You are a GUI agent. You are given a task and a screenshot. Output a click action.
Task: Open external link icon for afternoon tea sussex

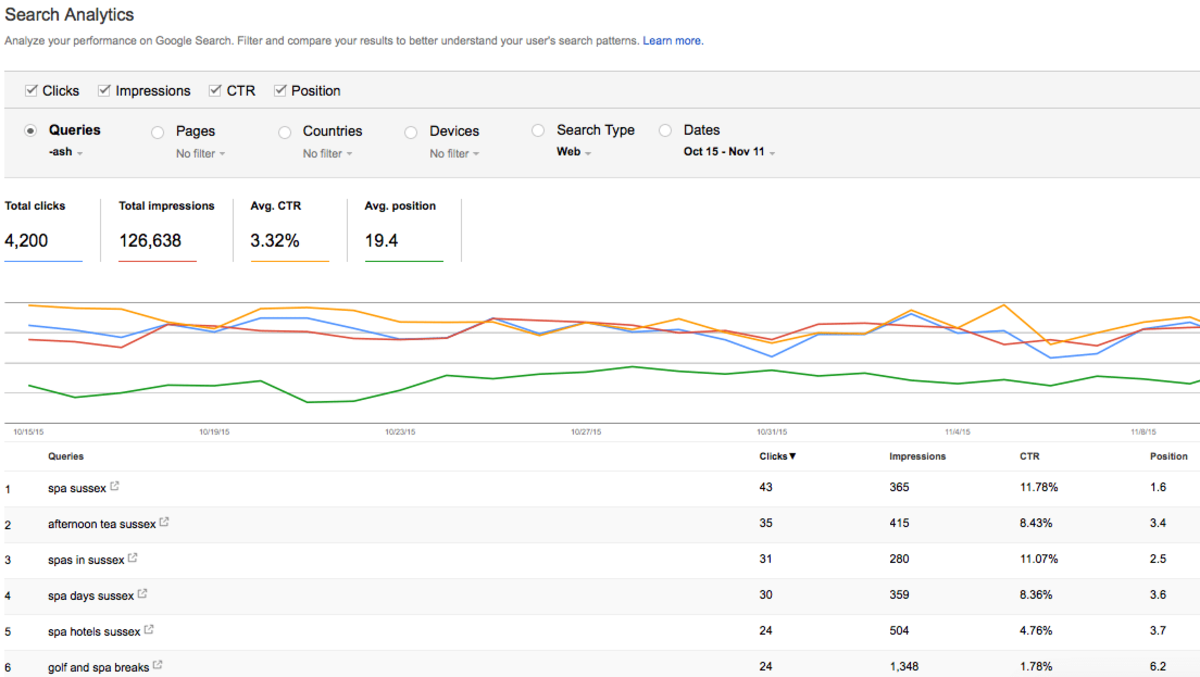(164, 522)
